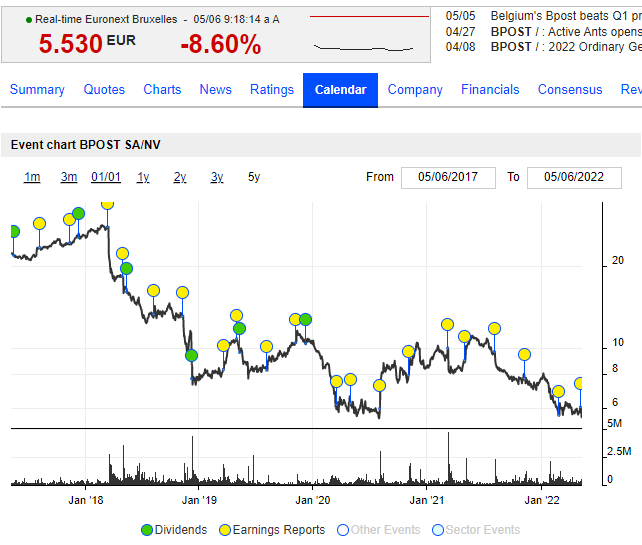Open the Summary tab
The width and height of the screenshot is (642, 545).
[37, 90]
